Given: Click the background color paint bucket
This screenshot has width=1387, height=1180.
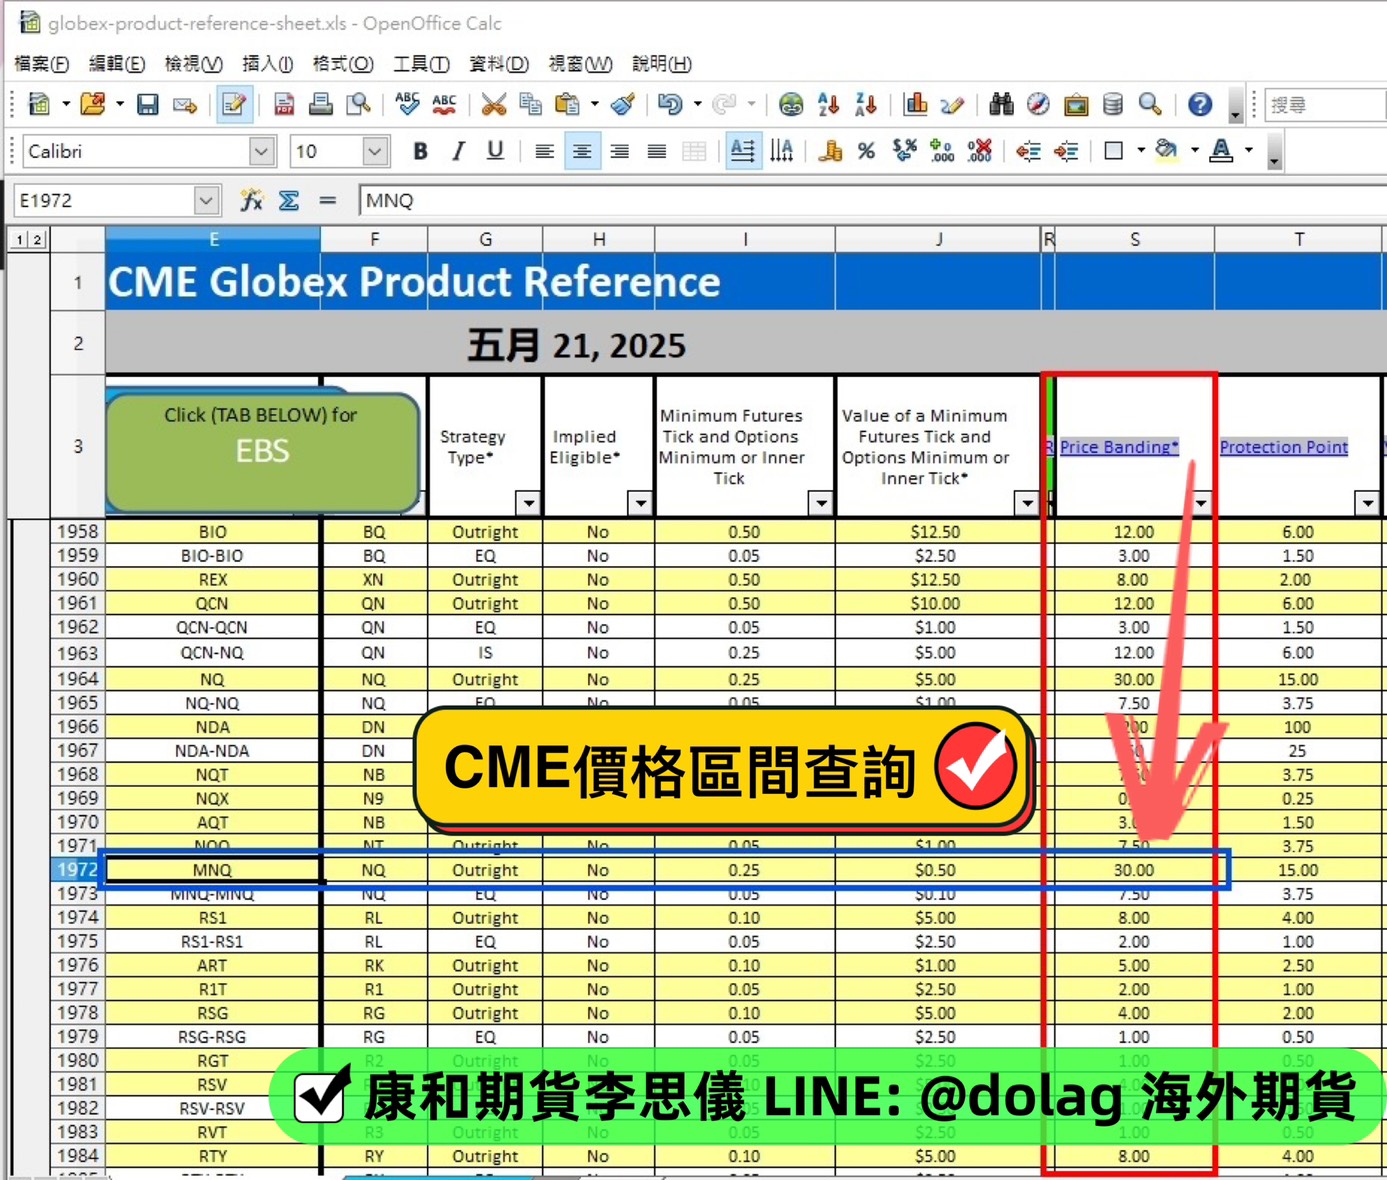Looking at the screenshot, I should [x=1166, y=152].
